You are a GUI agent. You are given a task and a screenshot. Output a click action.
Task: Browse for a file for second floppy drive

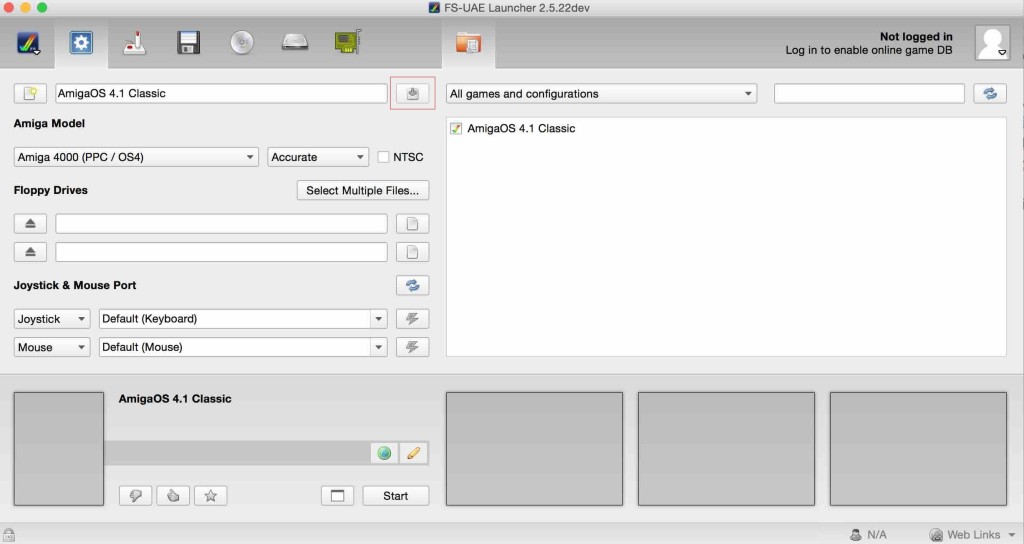(x=413, y=252)
